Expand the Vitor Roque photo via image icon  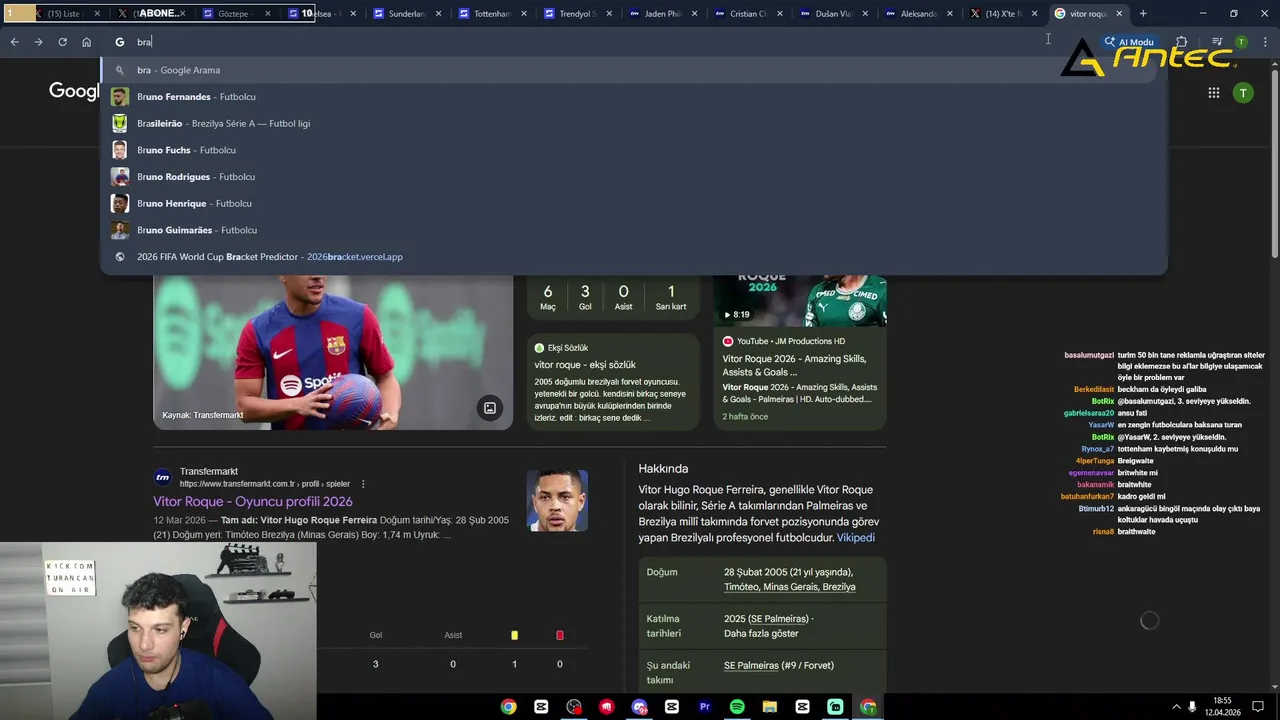click(490, 408)
